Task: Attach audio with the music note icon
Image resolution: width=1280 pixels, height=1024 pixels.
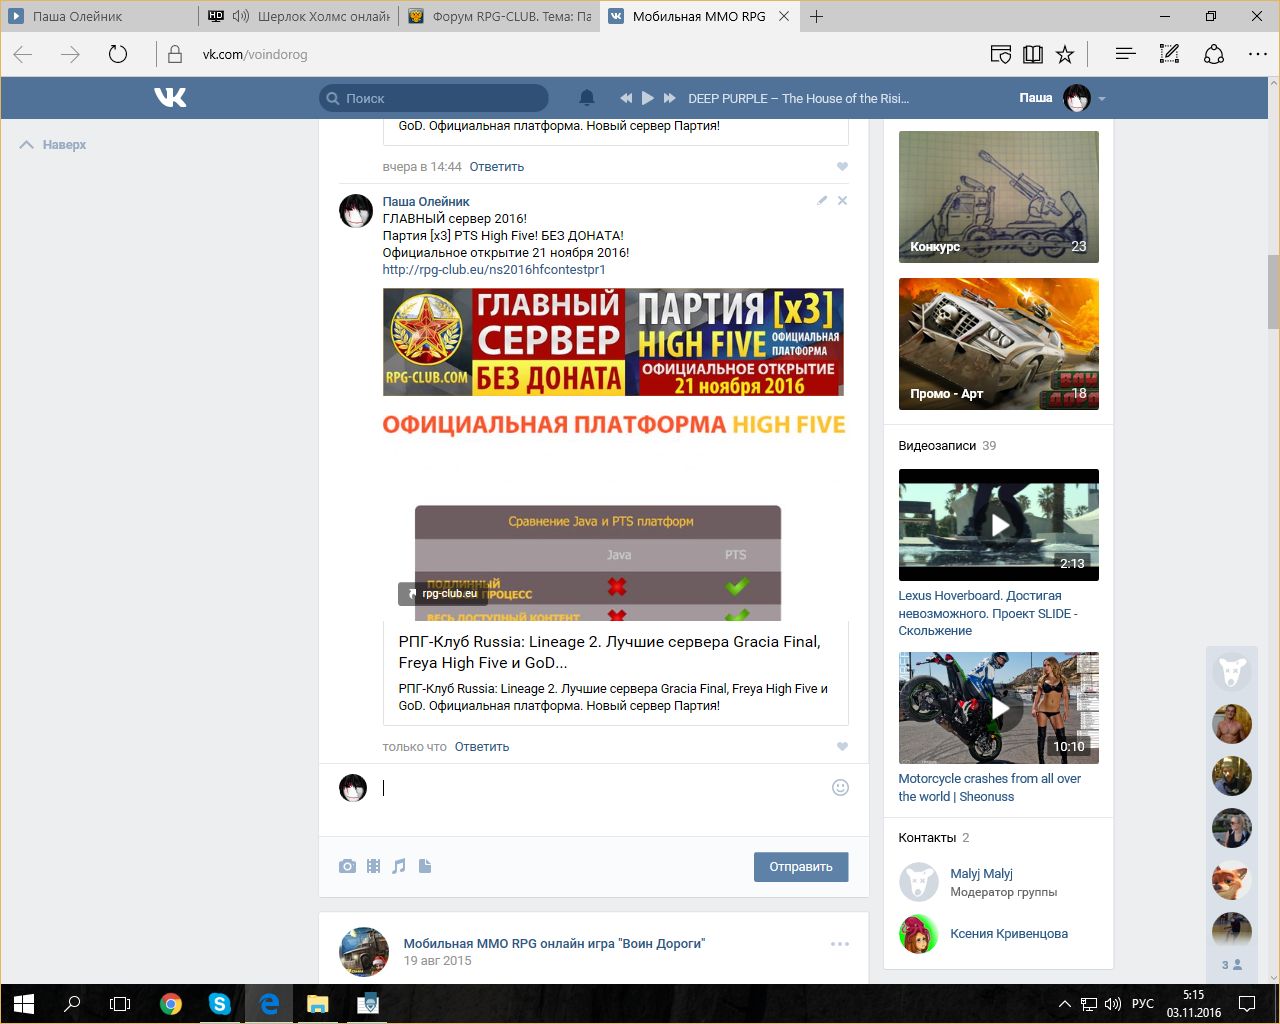Action: click(399, 866)
